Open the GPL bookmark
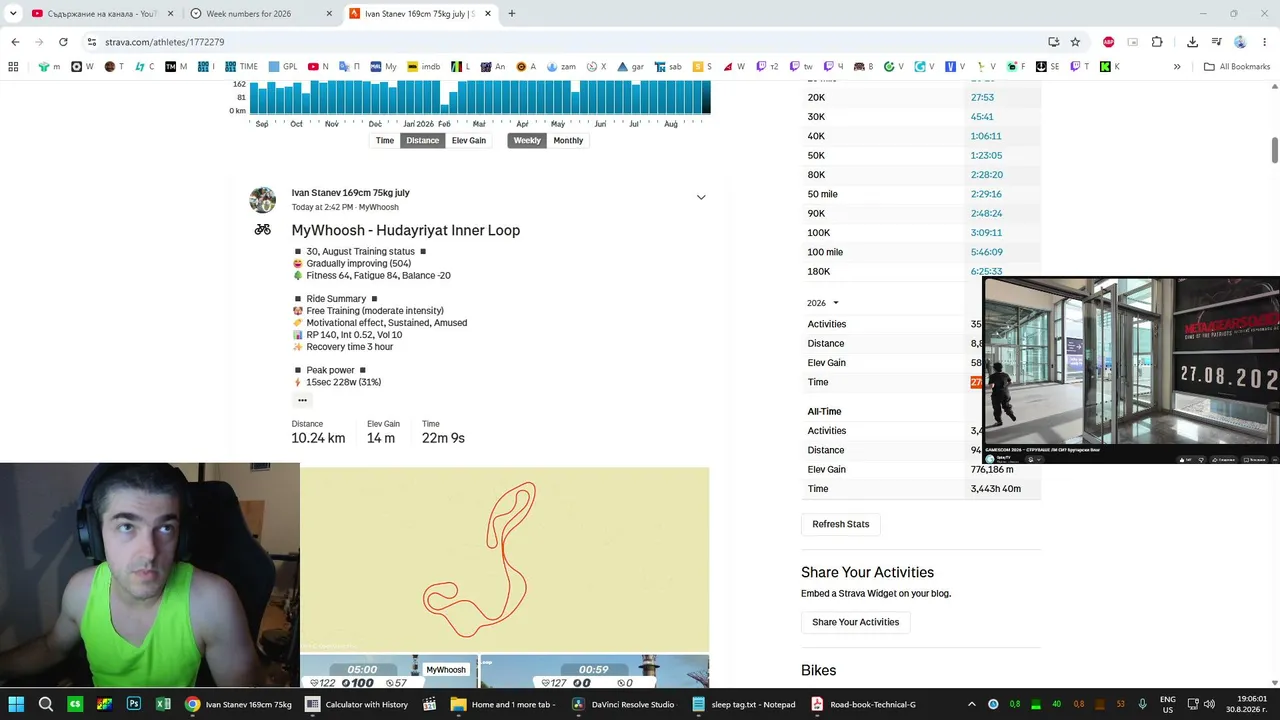Screen dimensions: 1280x720 click(283, 67)
